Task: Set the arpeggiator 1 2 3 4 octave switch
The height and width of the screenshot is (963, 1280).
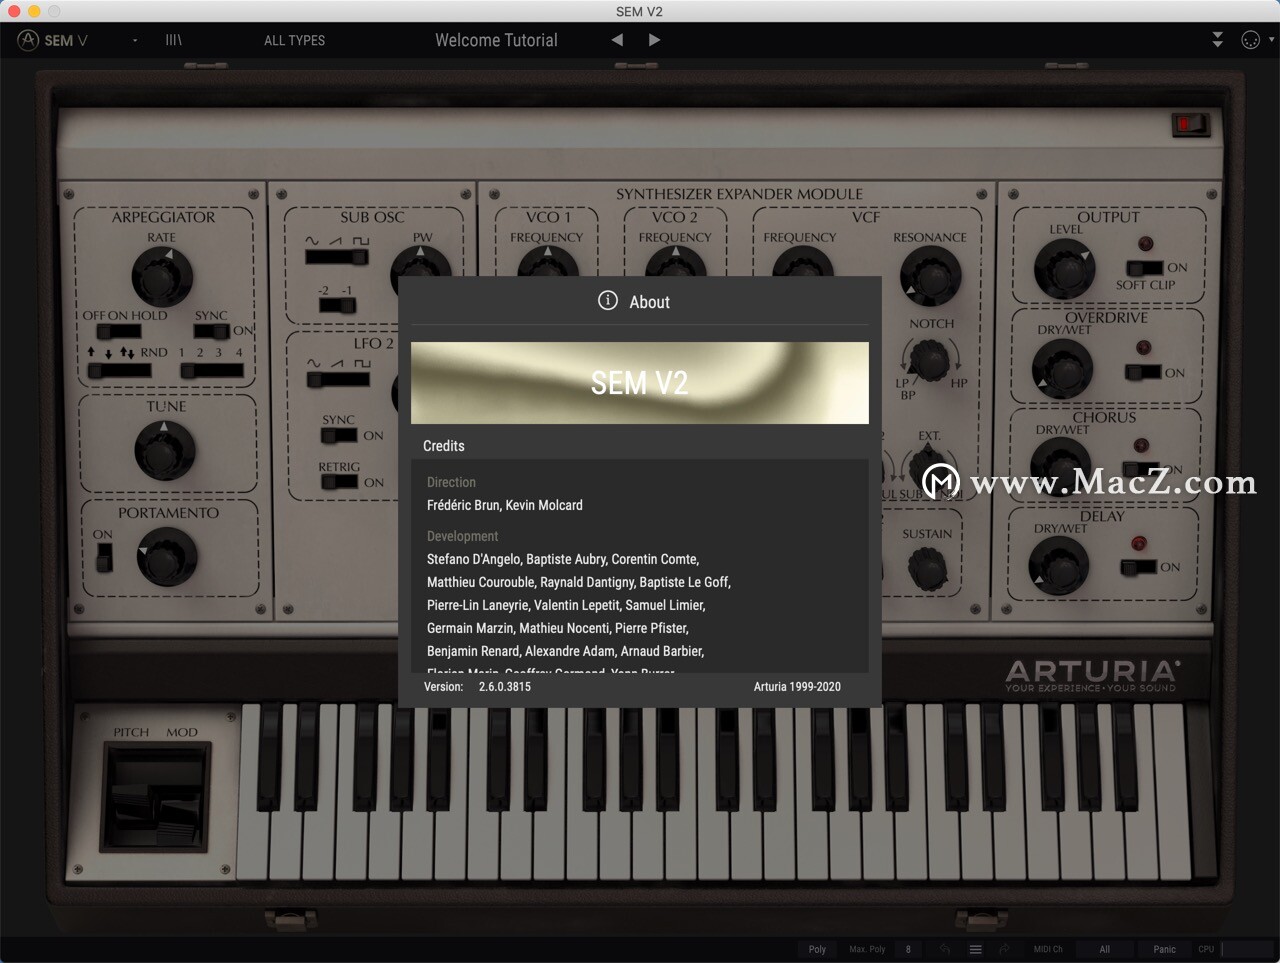Action: tap(211, 370)
